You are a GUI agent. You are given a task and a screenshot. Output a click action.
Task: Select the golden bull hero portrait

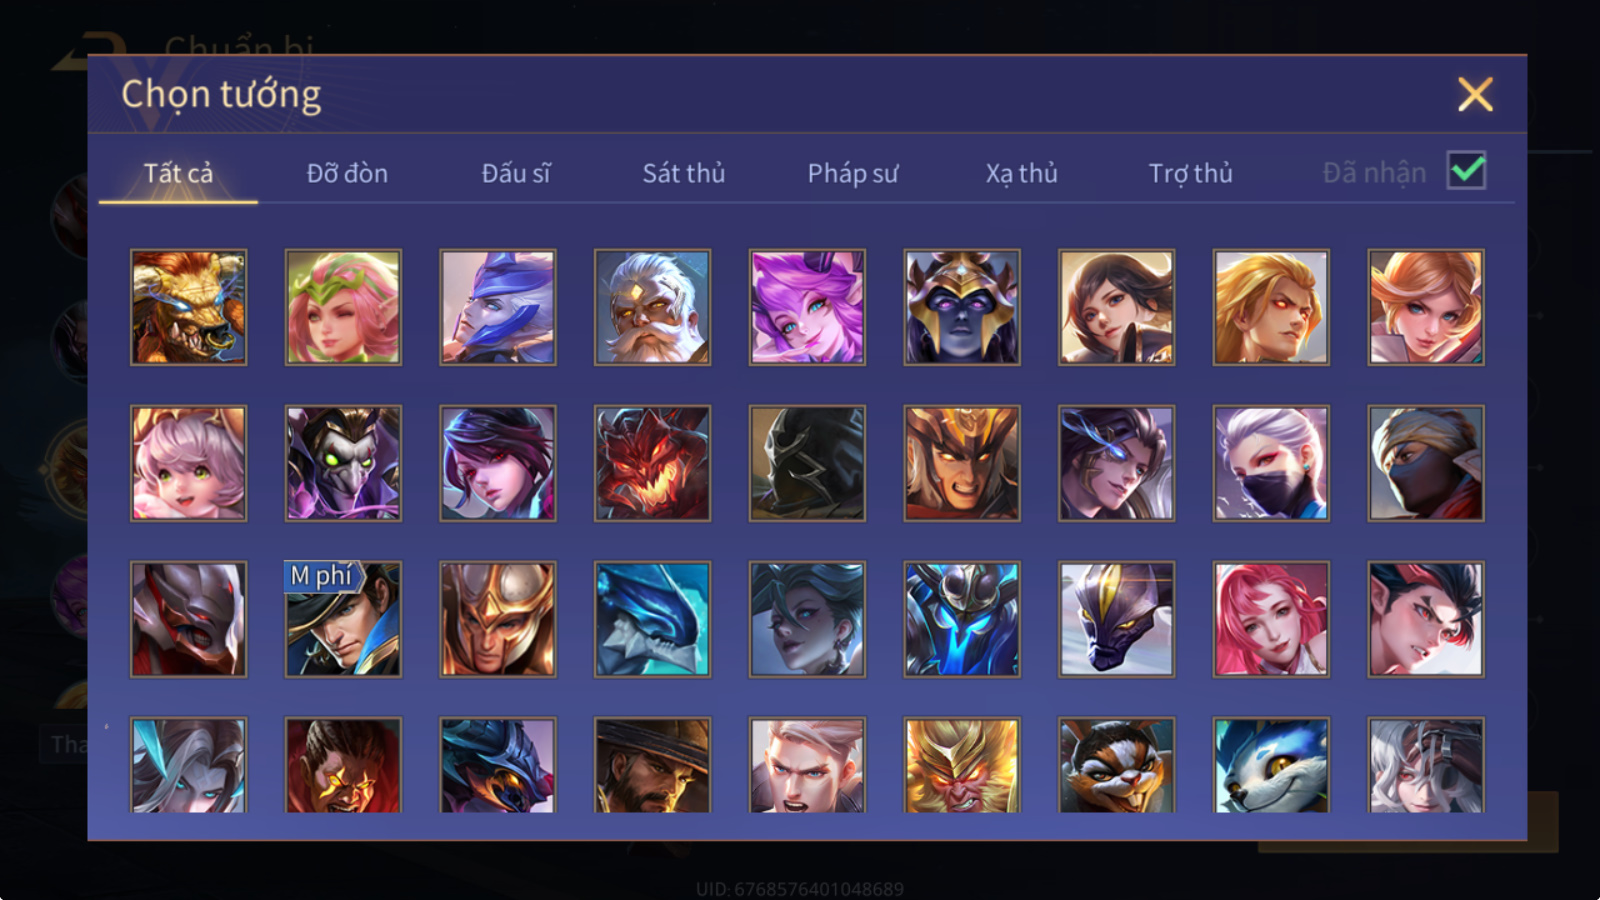pos(188,307)
